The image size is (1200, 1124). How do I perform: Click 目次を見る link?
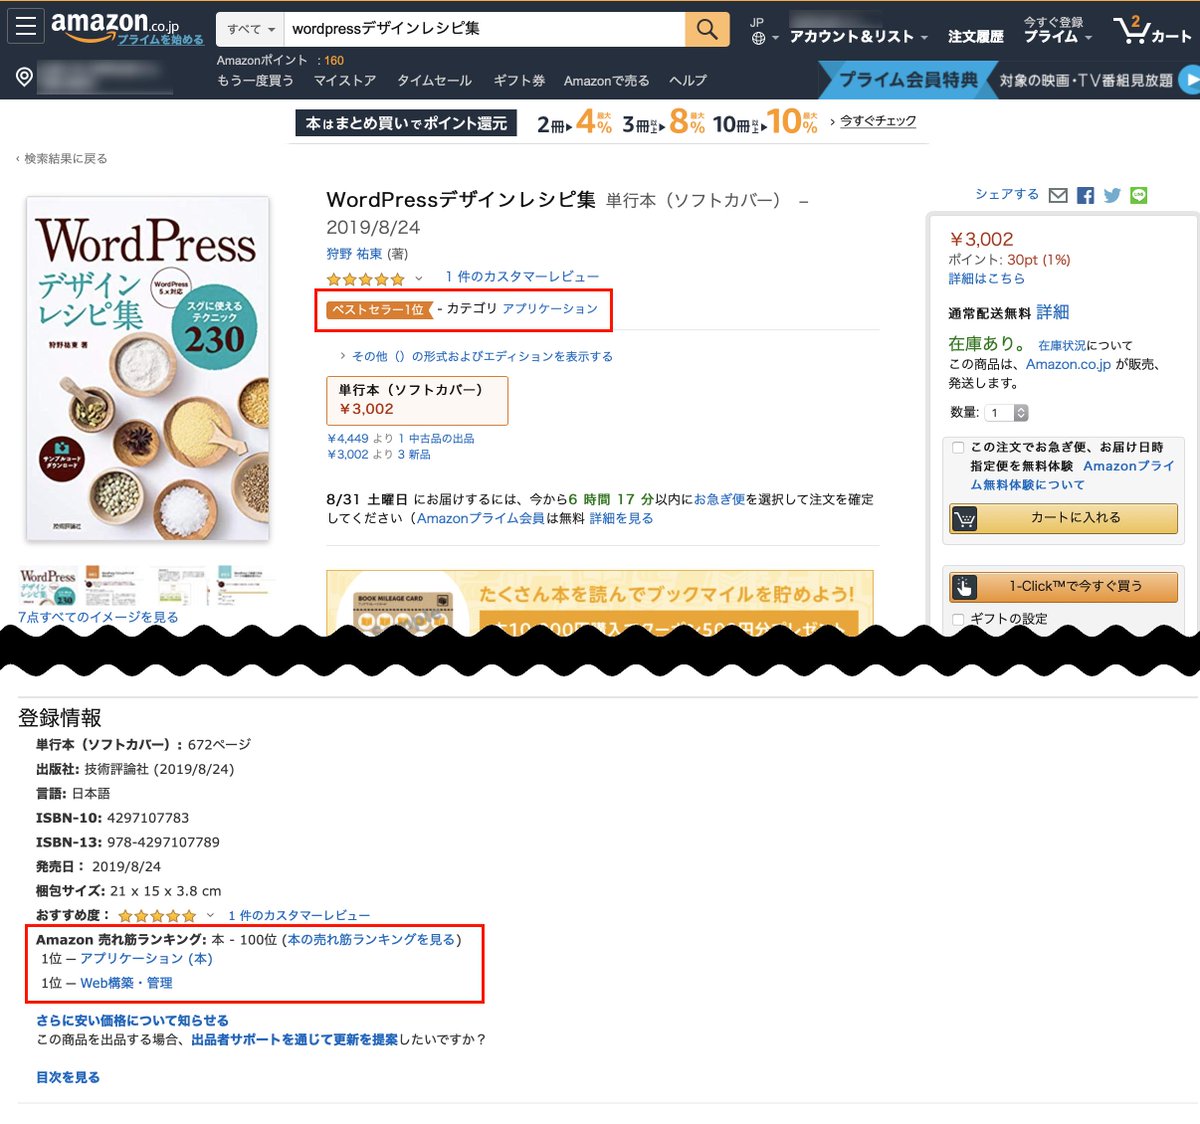[68, 1078]
